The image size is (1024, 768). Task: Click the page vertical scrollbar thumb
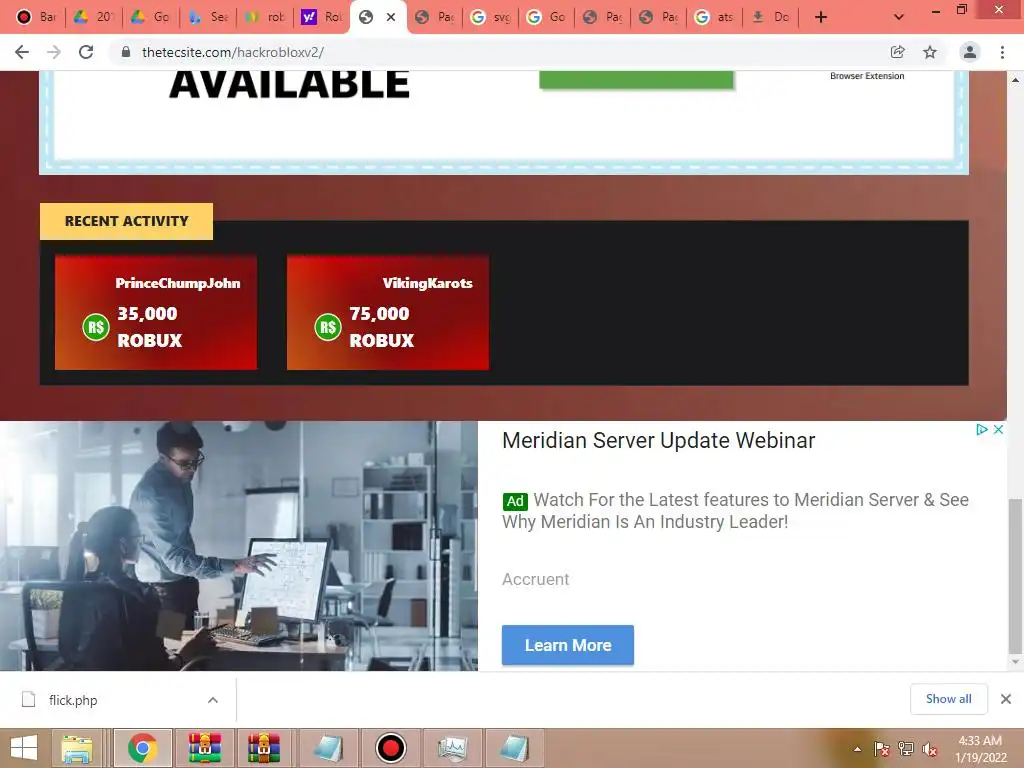(x=1015, y=577)
